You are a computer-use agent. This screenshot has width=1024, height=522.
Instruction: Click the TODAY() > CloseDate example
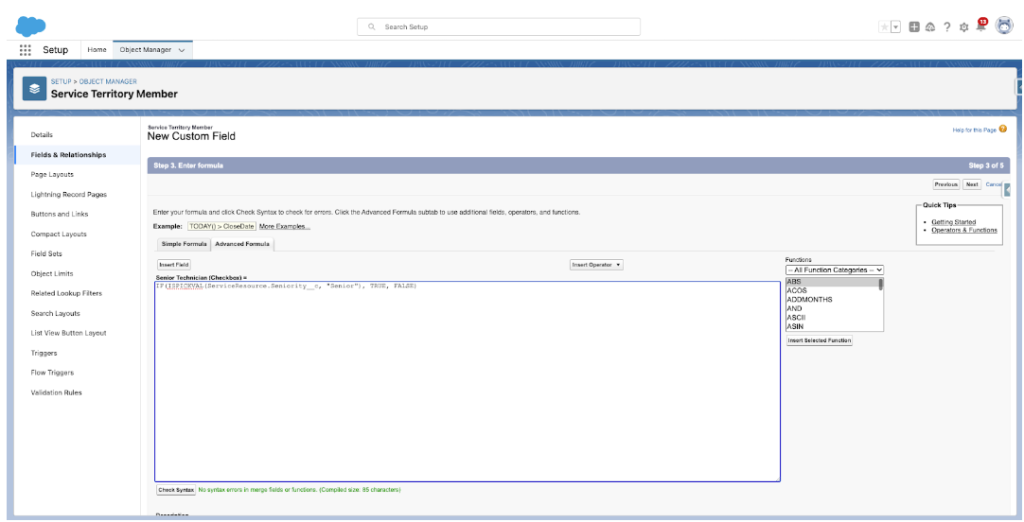coord(221,227)
